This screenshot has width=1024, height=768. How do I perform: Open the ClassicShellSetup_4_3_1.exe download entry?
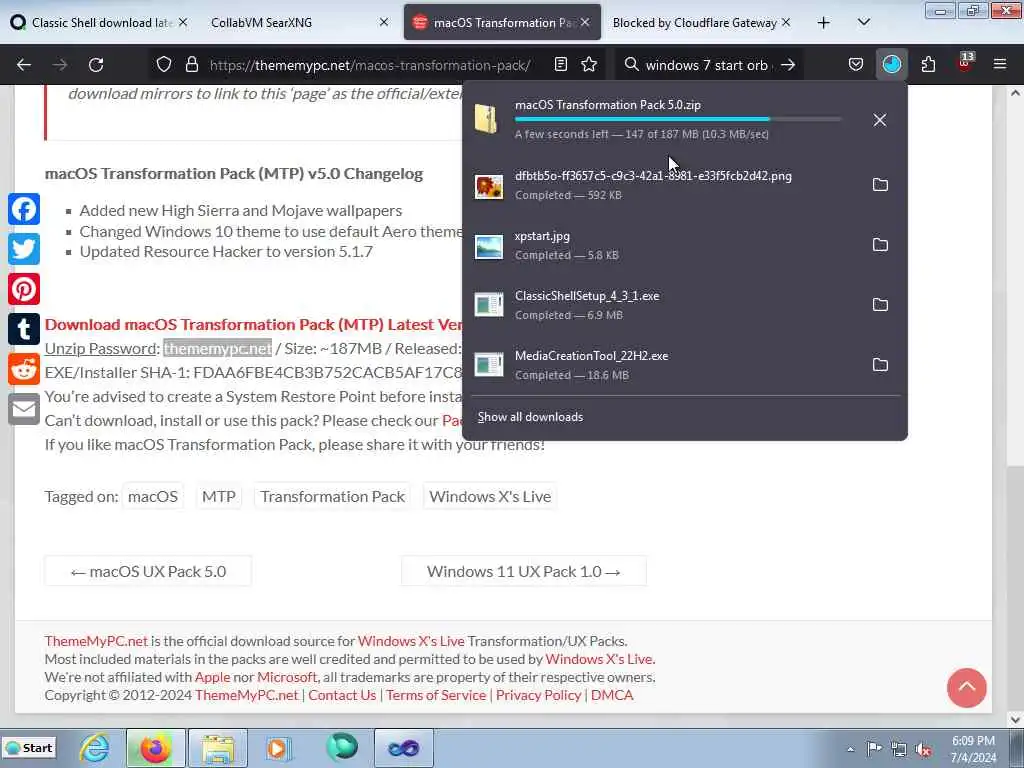click(x=666, y=305)
